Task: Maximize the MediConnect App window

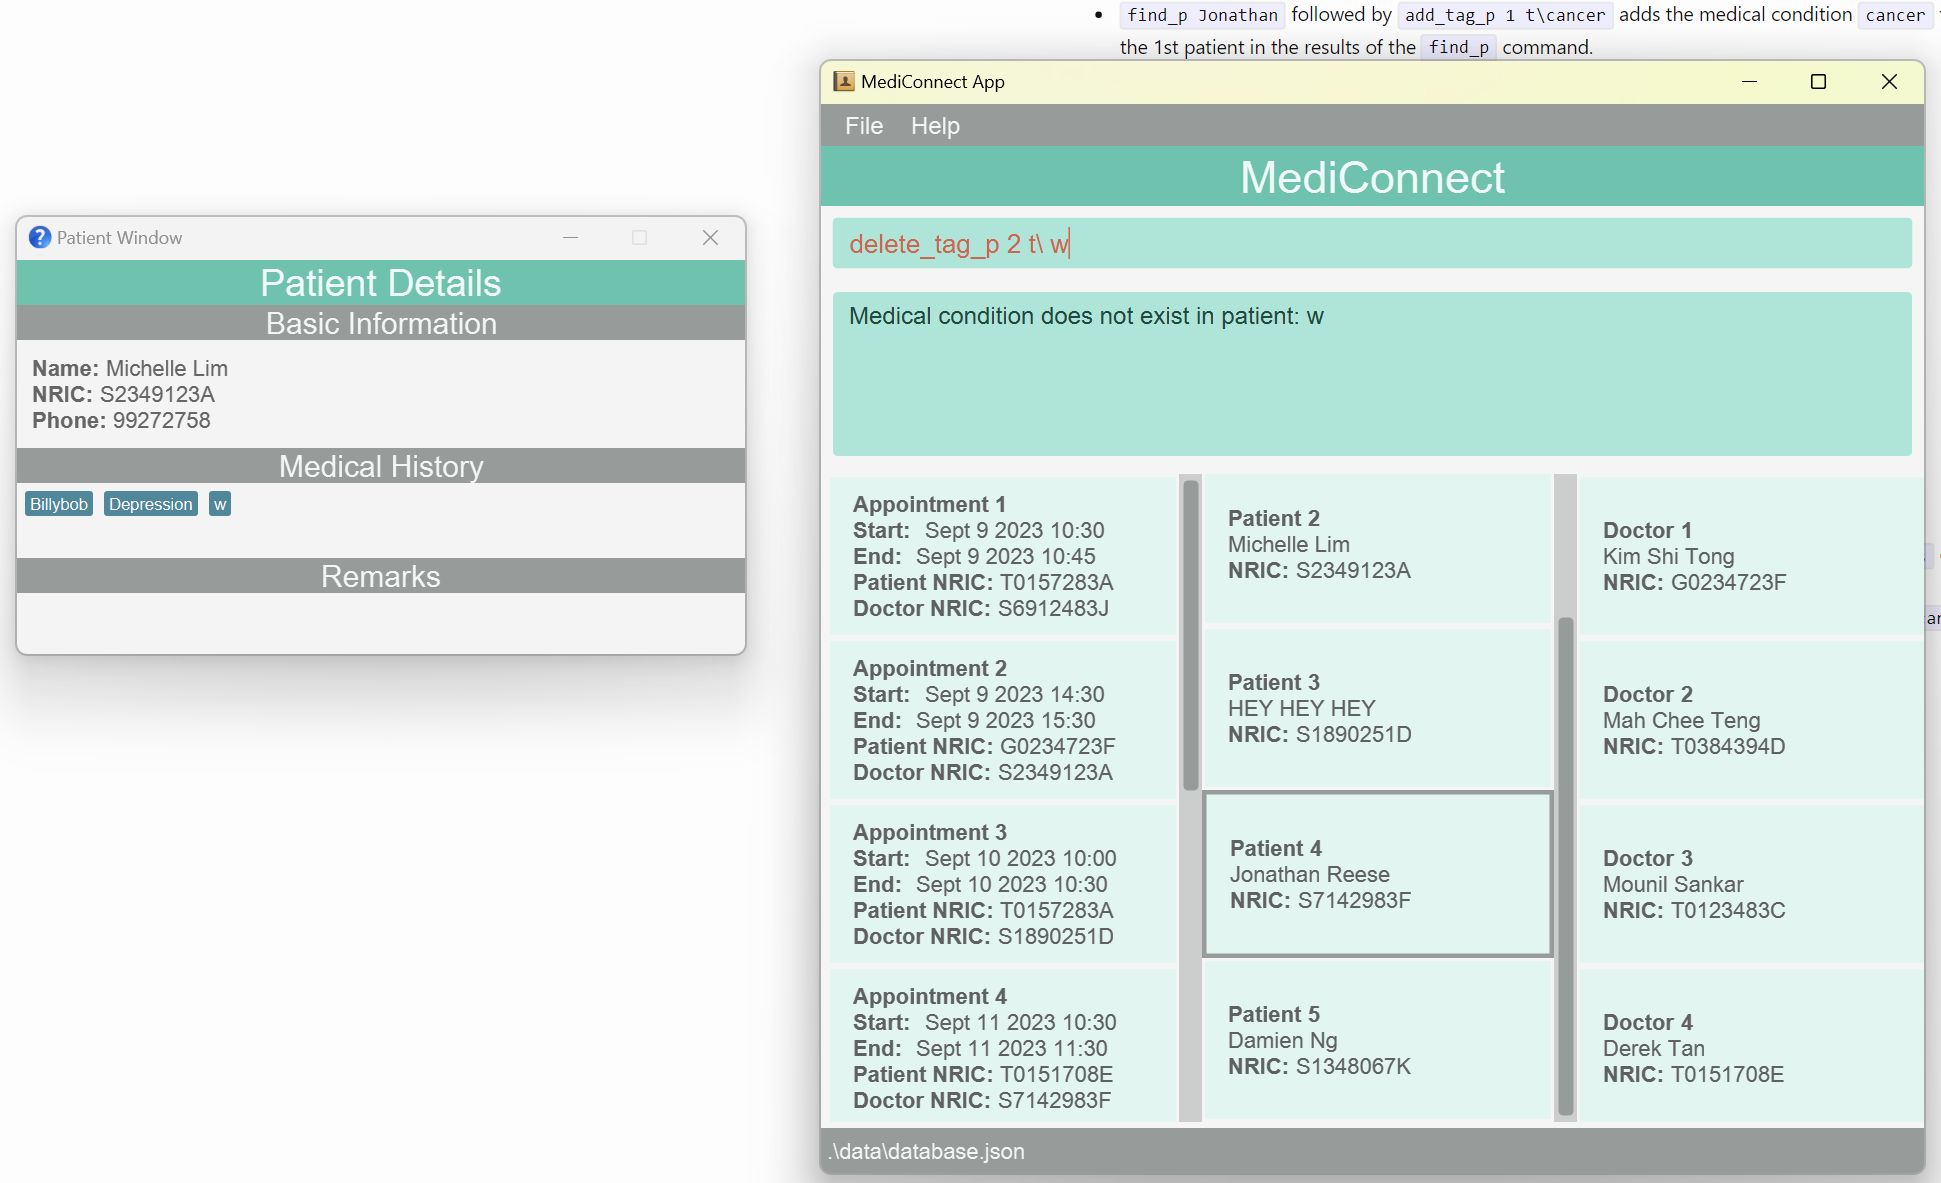Action: point(1818,82)
